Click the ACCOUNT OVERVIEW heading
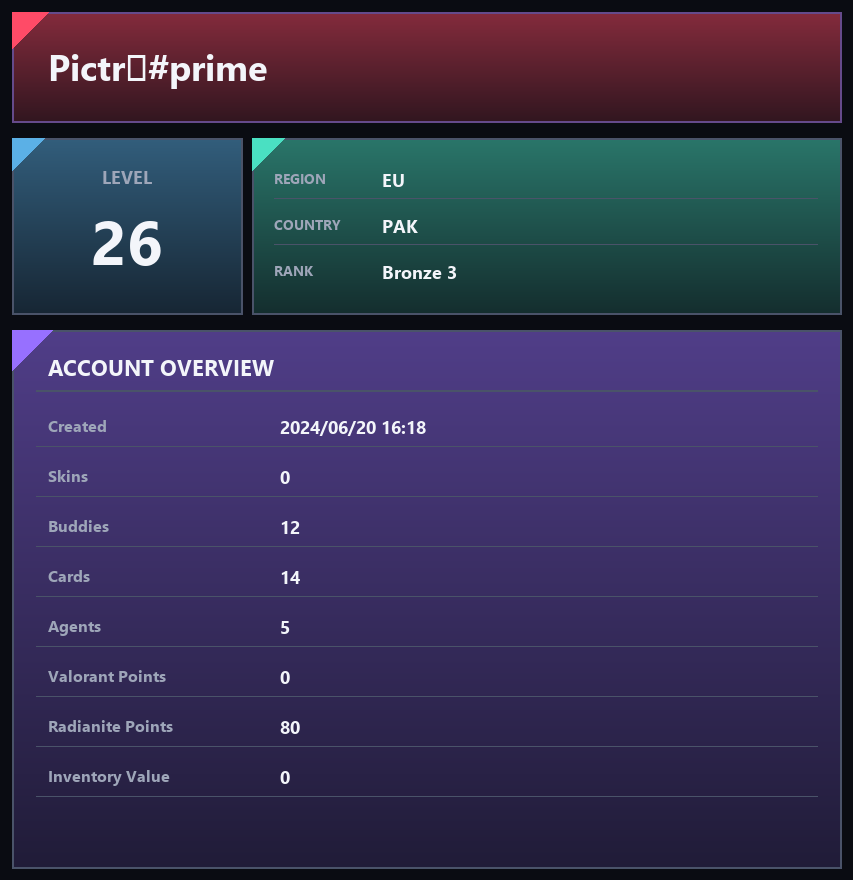The width and height of the screenshot is (853, 880). pyautogui.click(x=161, y=368)
